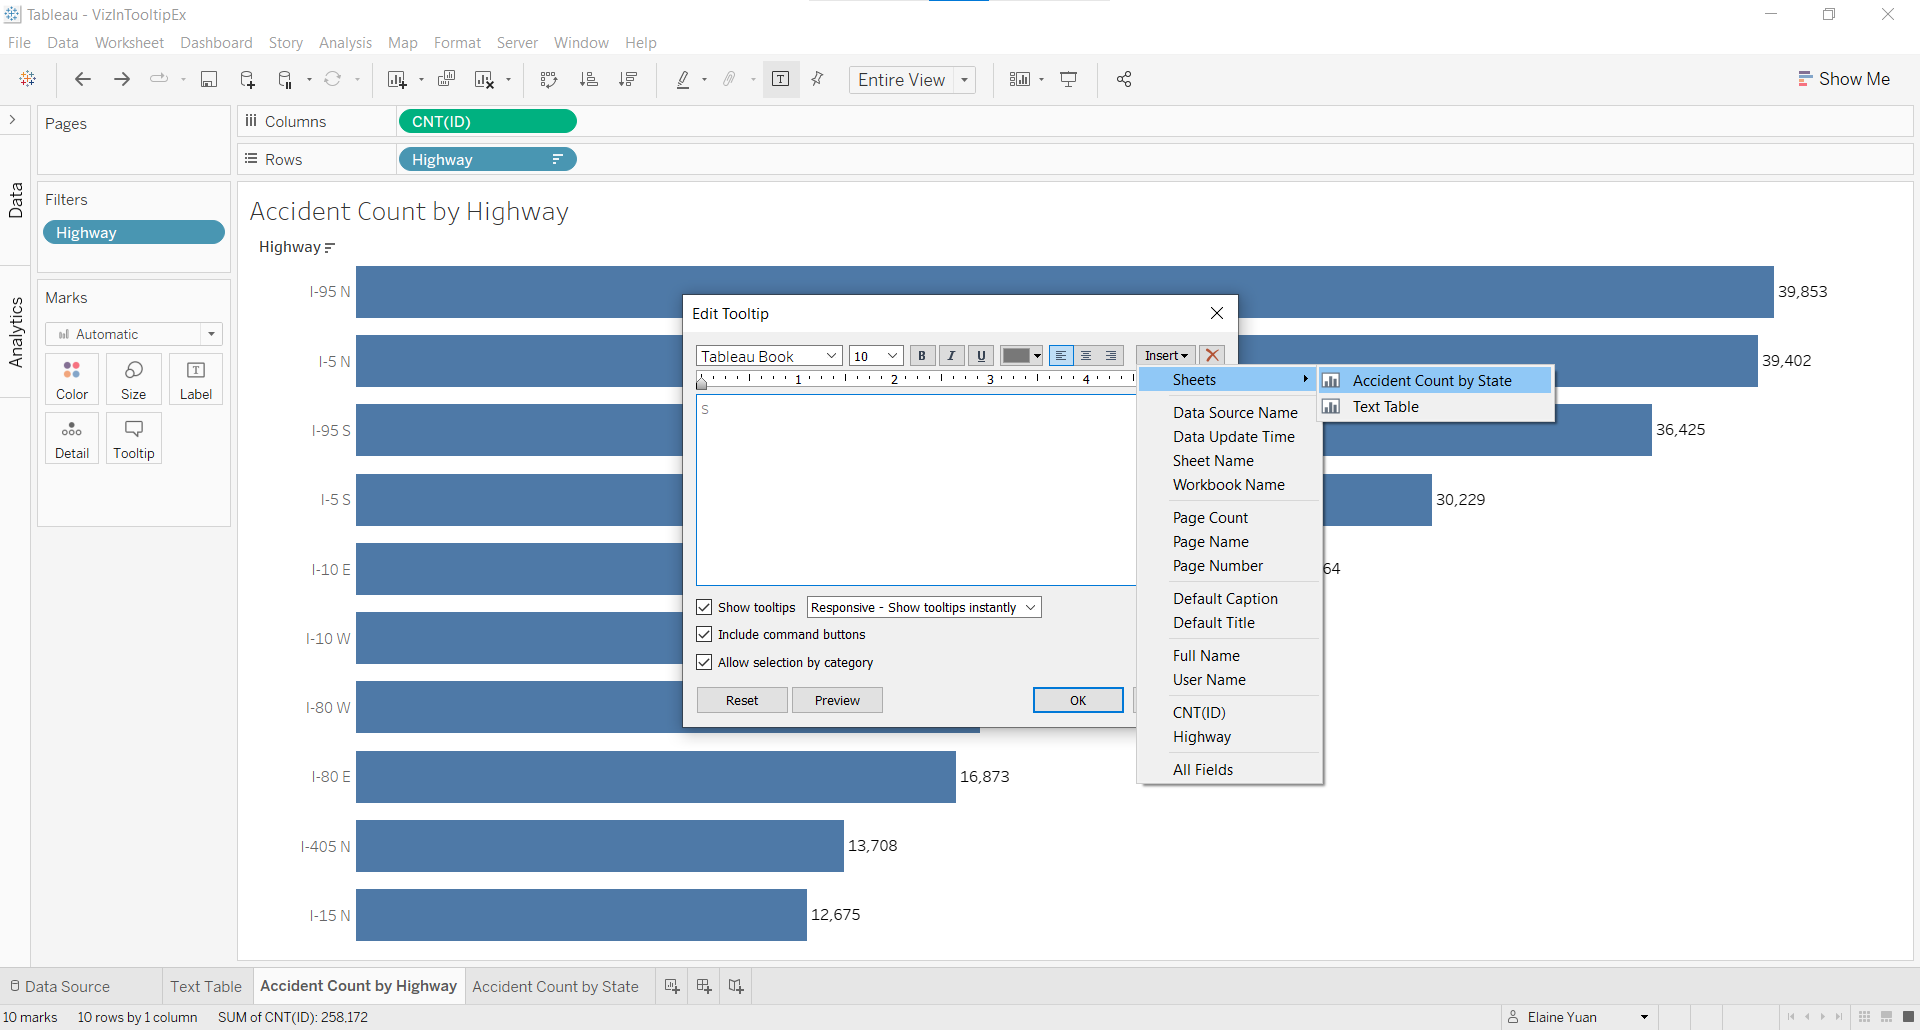Click the OK button
Viewport: 1920px width, 1030px height.
1077,701
